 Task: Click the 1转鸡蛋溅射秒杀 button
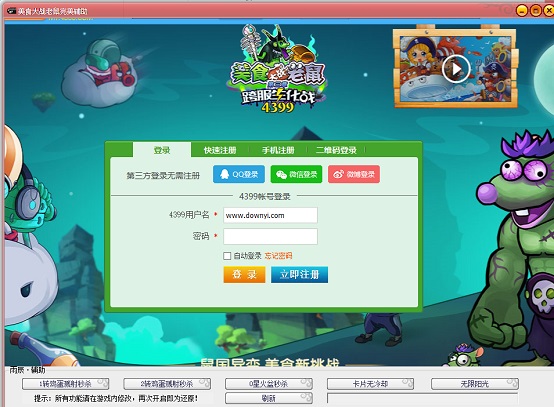[65, 384]
